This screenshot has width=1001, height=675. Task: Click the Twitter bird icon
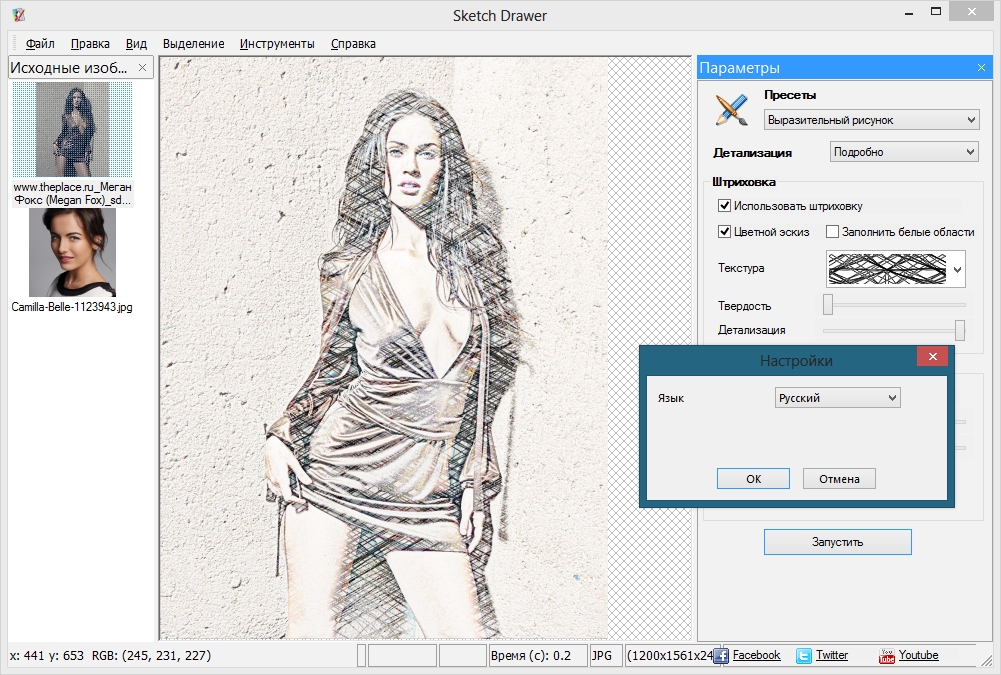[x=804, y=656]
